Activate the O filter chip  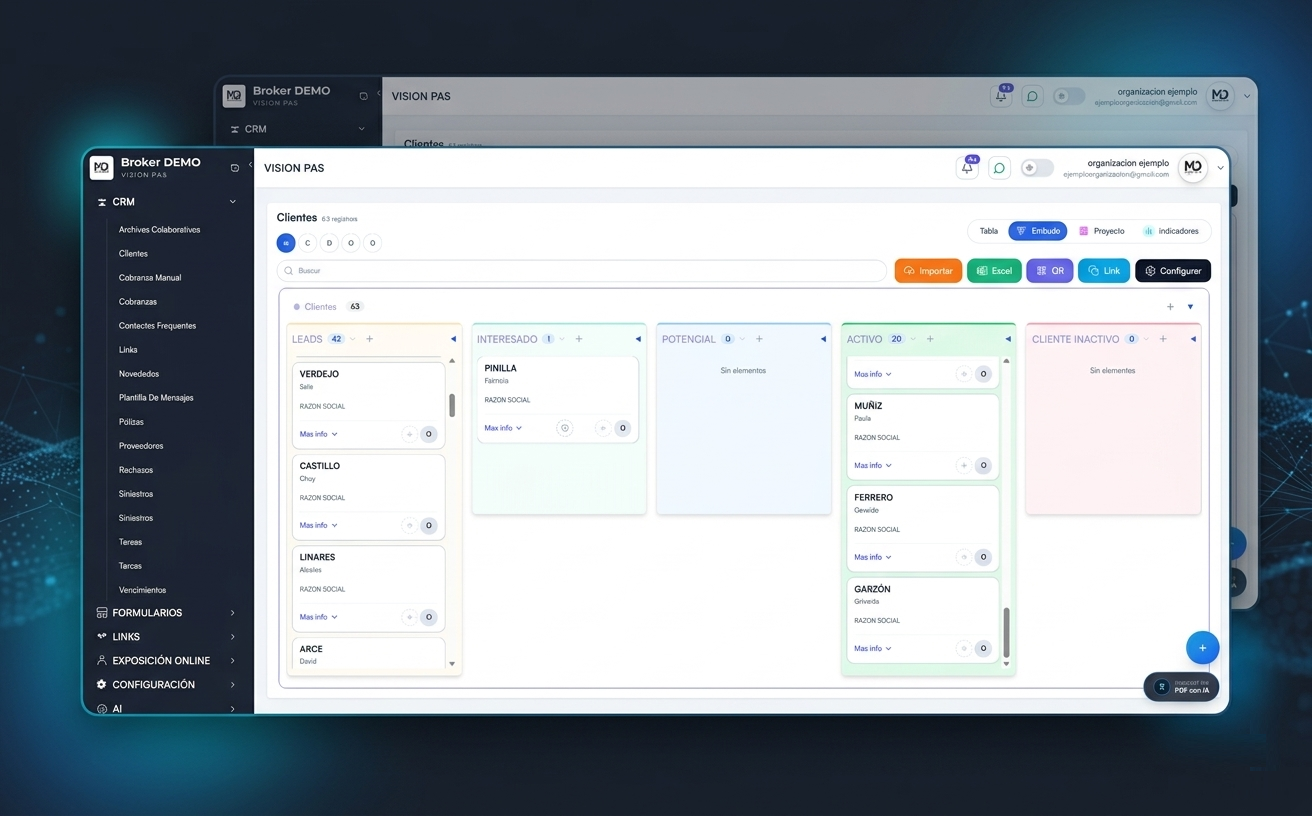(350, 243)
